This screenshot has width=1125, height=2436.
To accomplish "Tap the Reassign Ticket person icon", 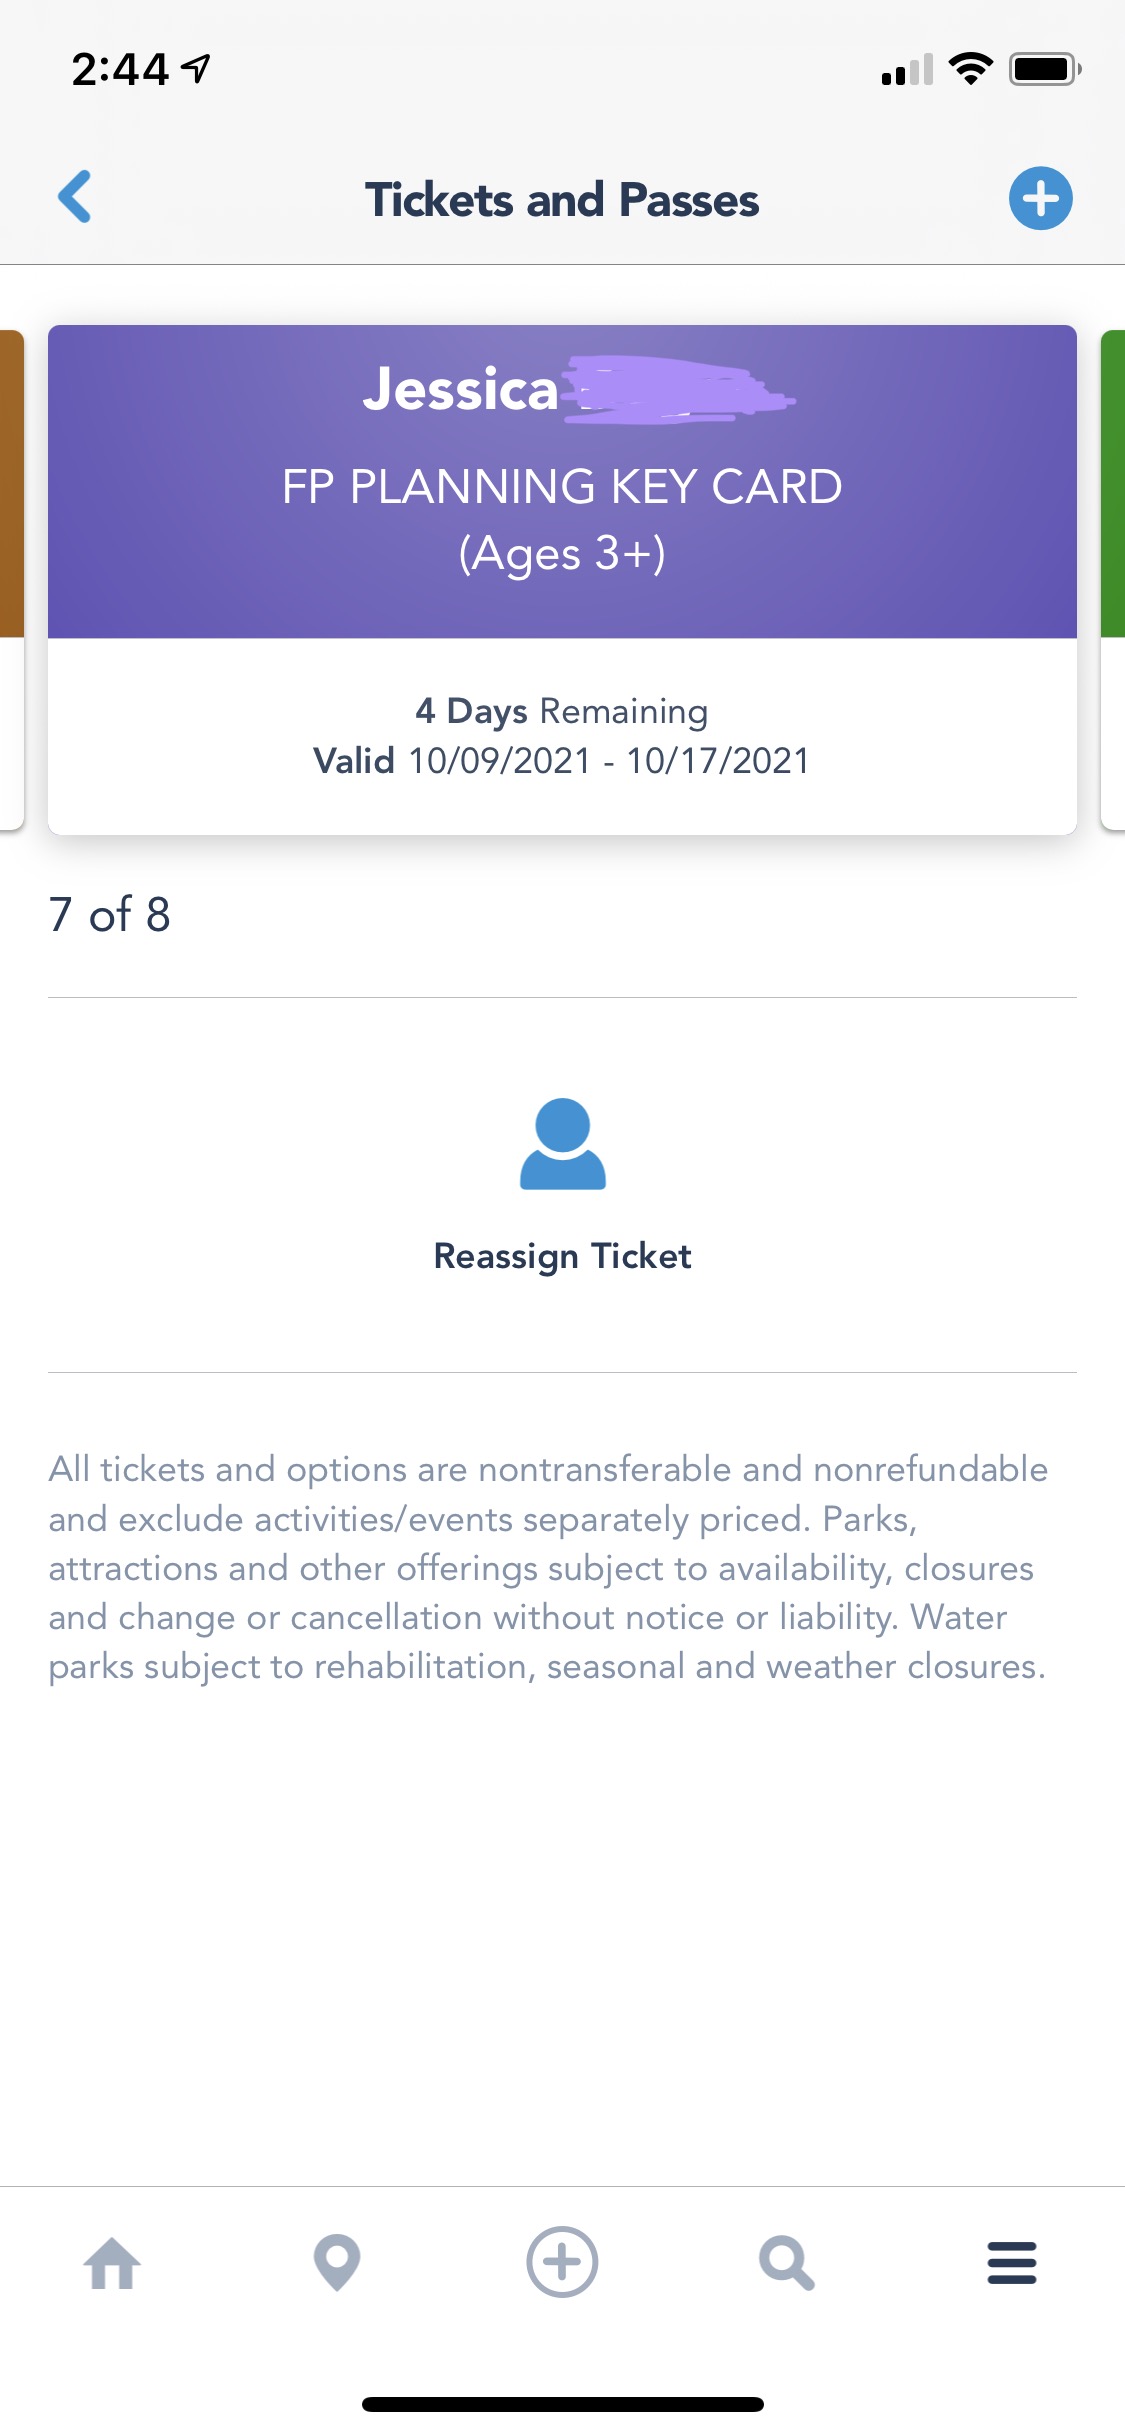I will [x=562, y=1144].
